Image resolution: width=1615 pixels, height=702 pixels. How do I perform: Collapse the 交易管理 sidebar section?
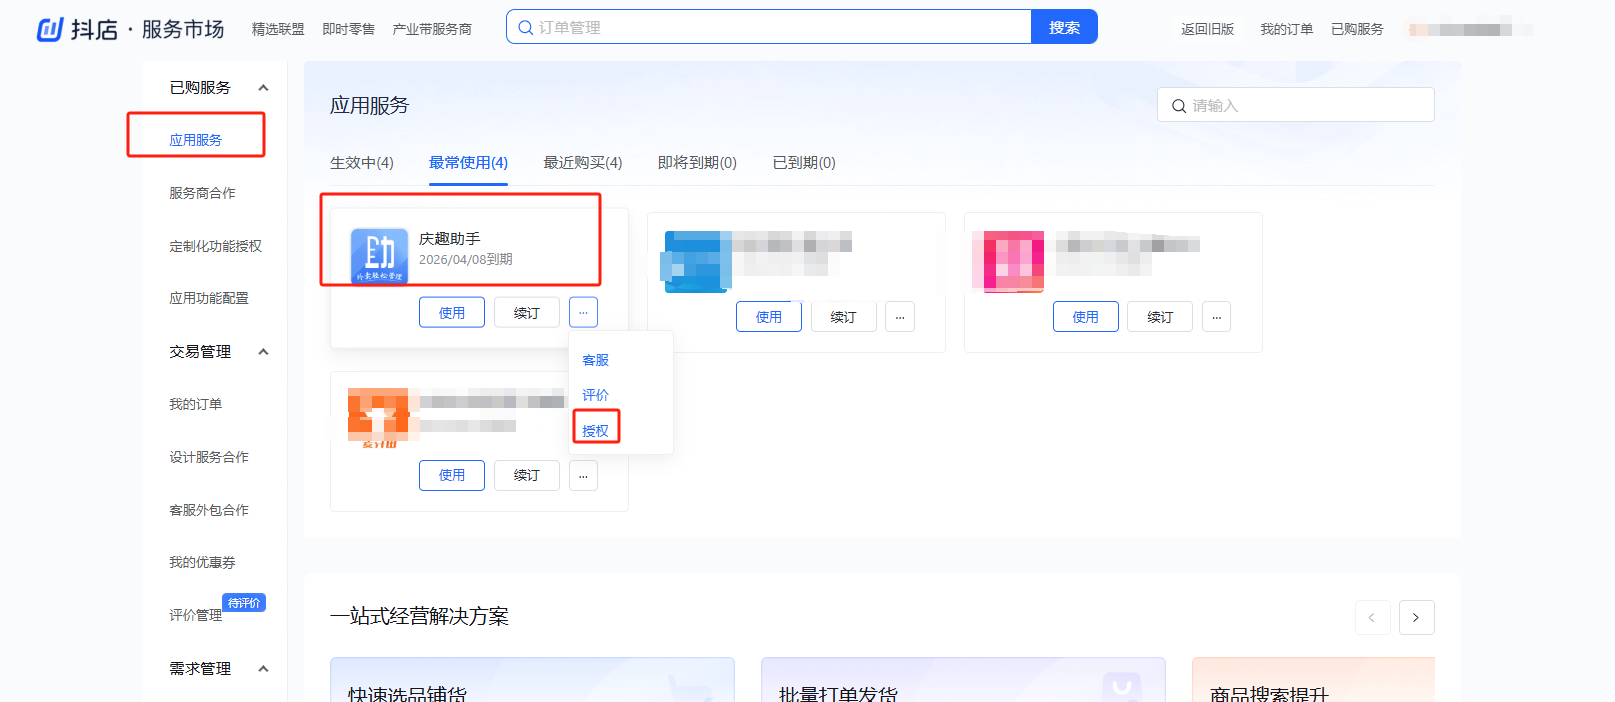(263, 352)
